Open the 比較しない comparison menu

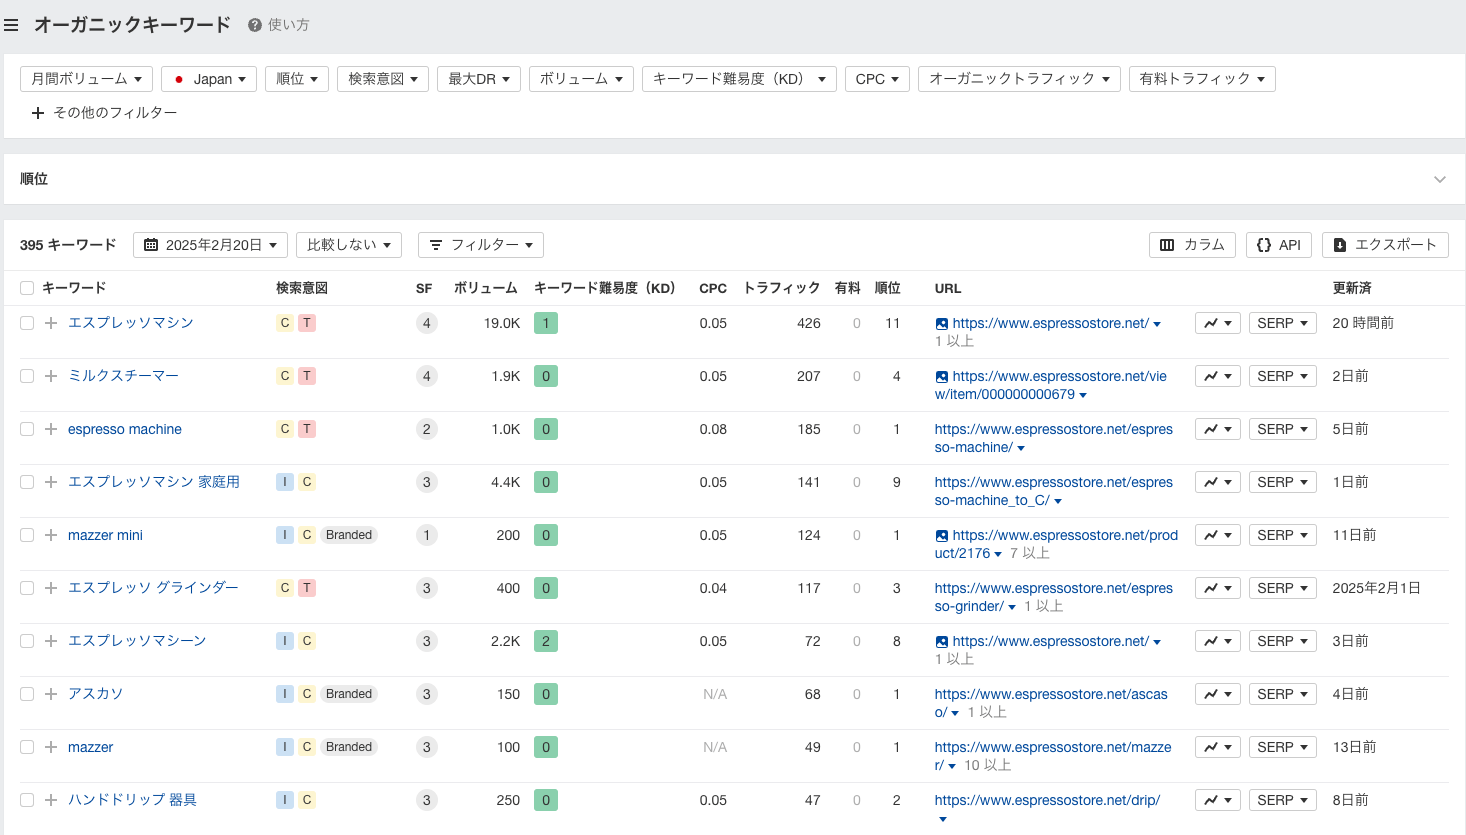point(348,244)
